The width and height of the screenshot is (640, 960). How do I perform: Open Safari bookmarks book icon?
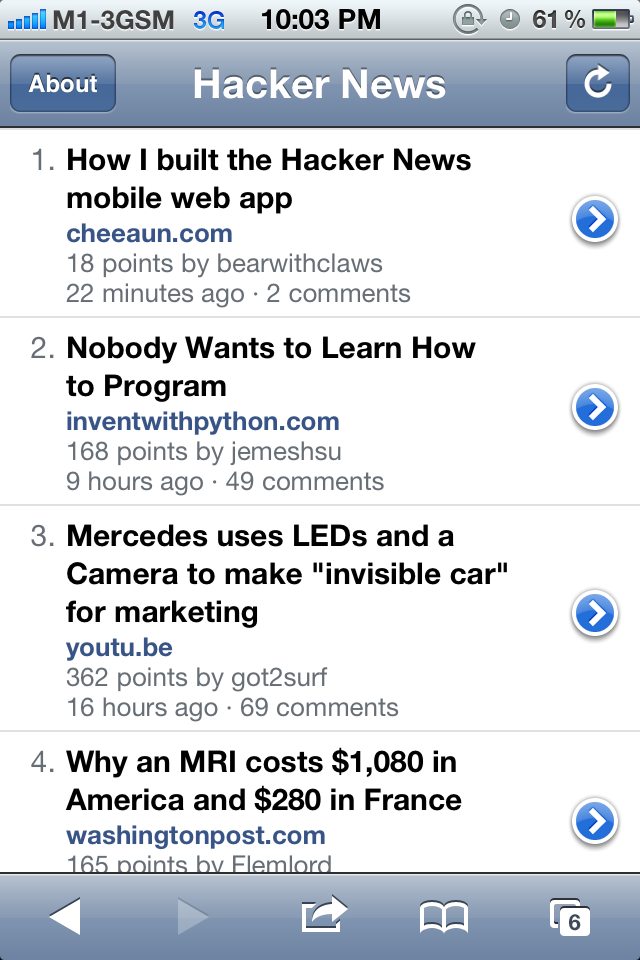(444, 916)
